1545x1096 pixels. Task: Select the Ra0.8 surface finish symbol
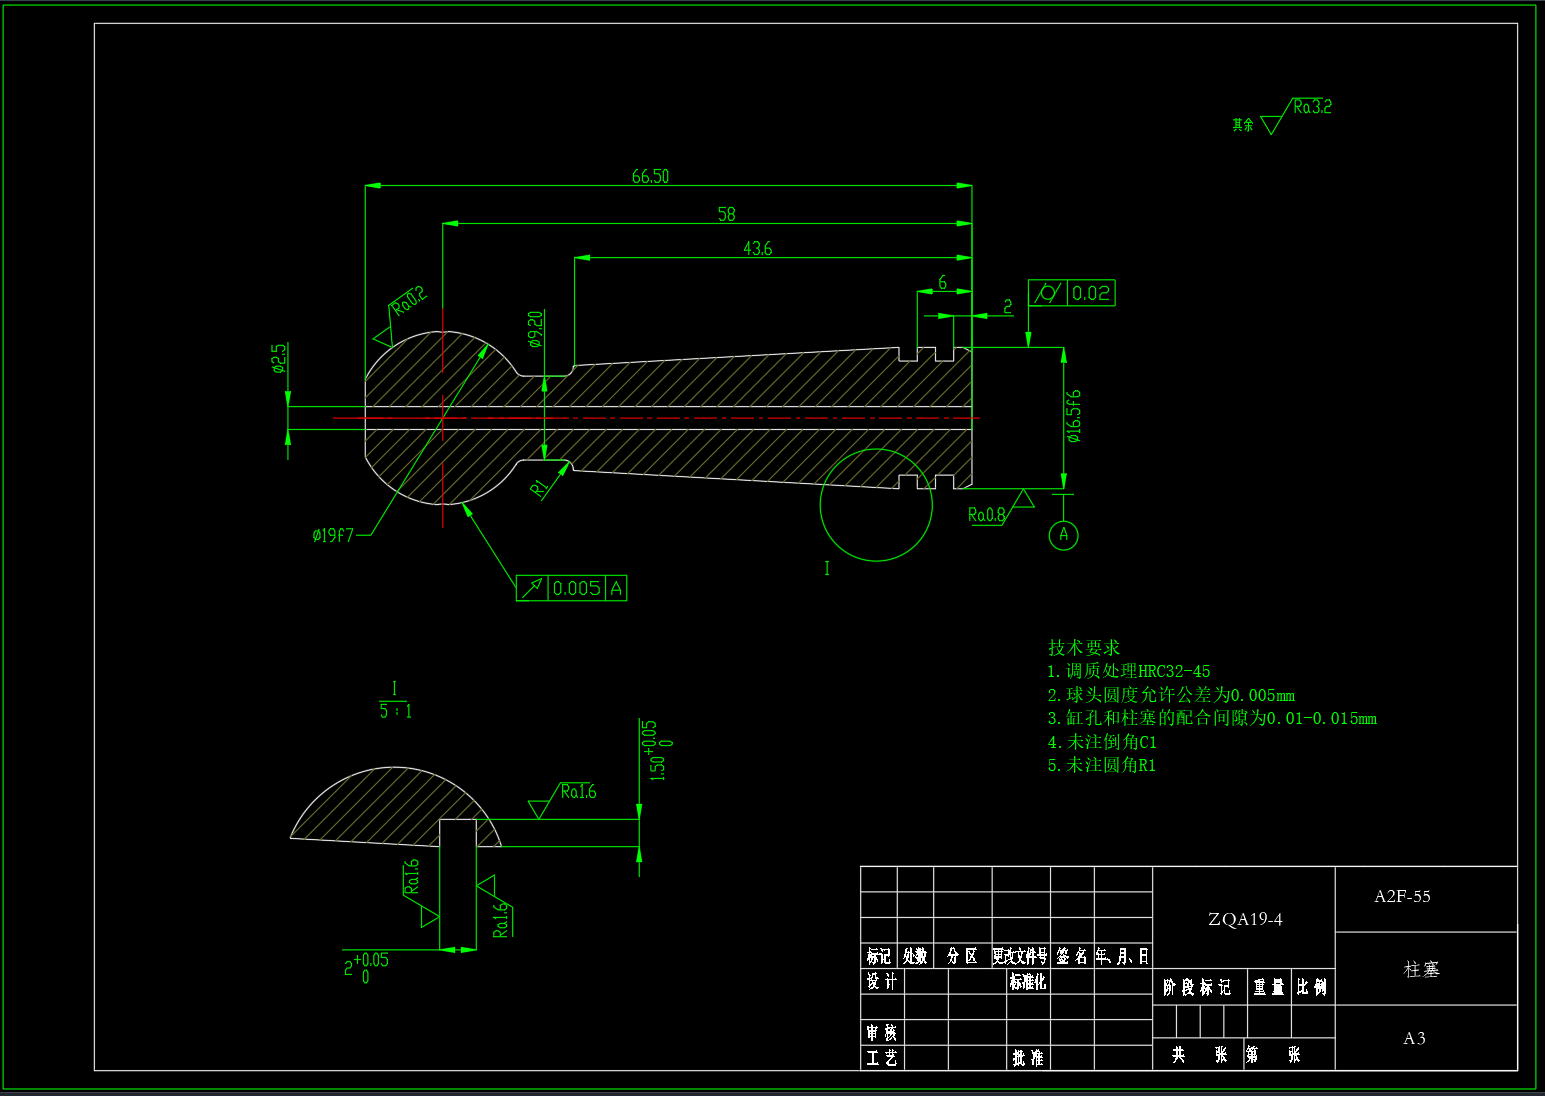[x=986, y=513]
